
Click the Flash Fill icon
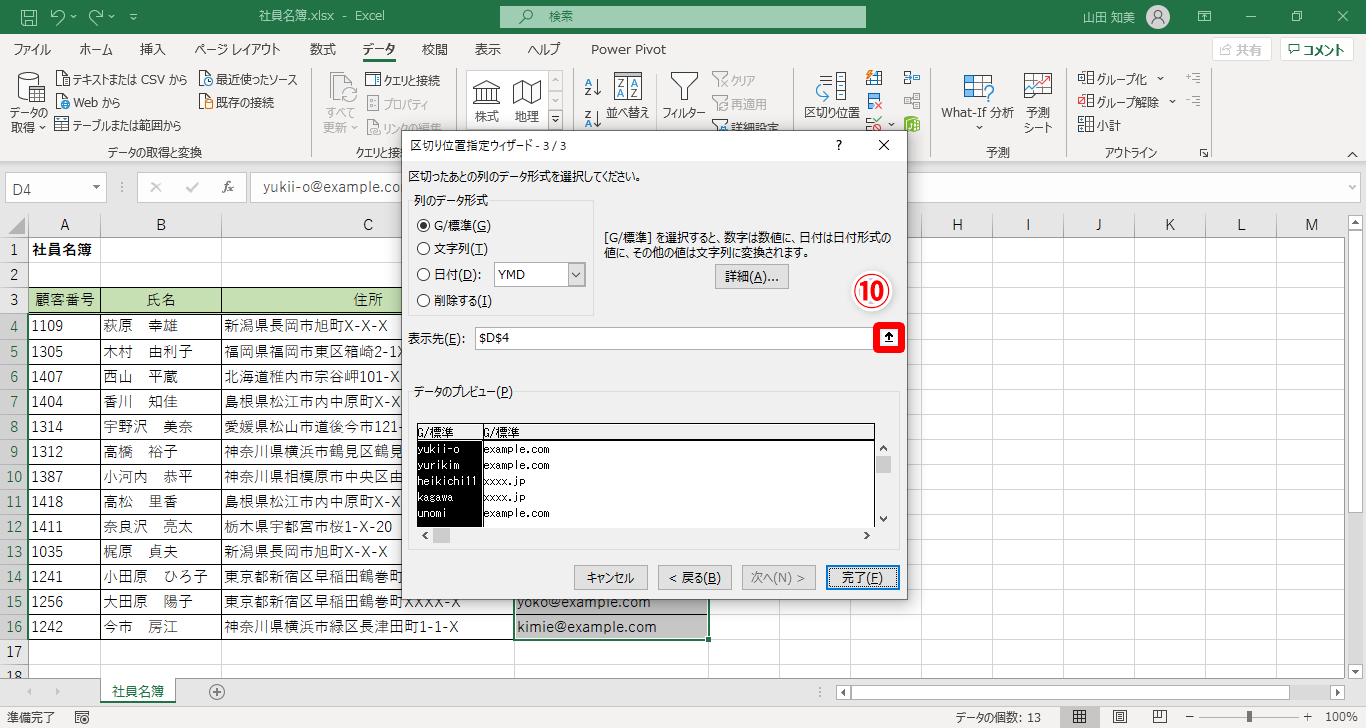pos(875,78)
